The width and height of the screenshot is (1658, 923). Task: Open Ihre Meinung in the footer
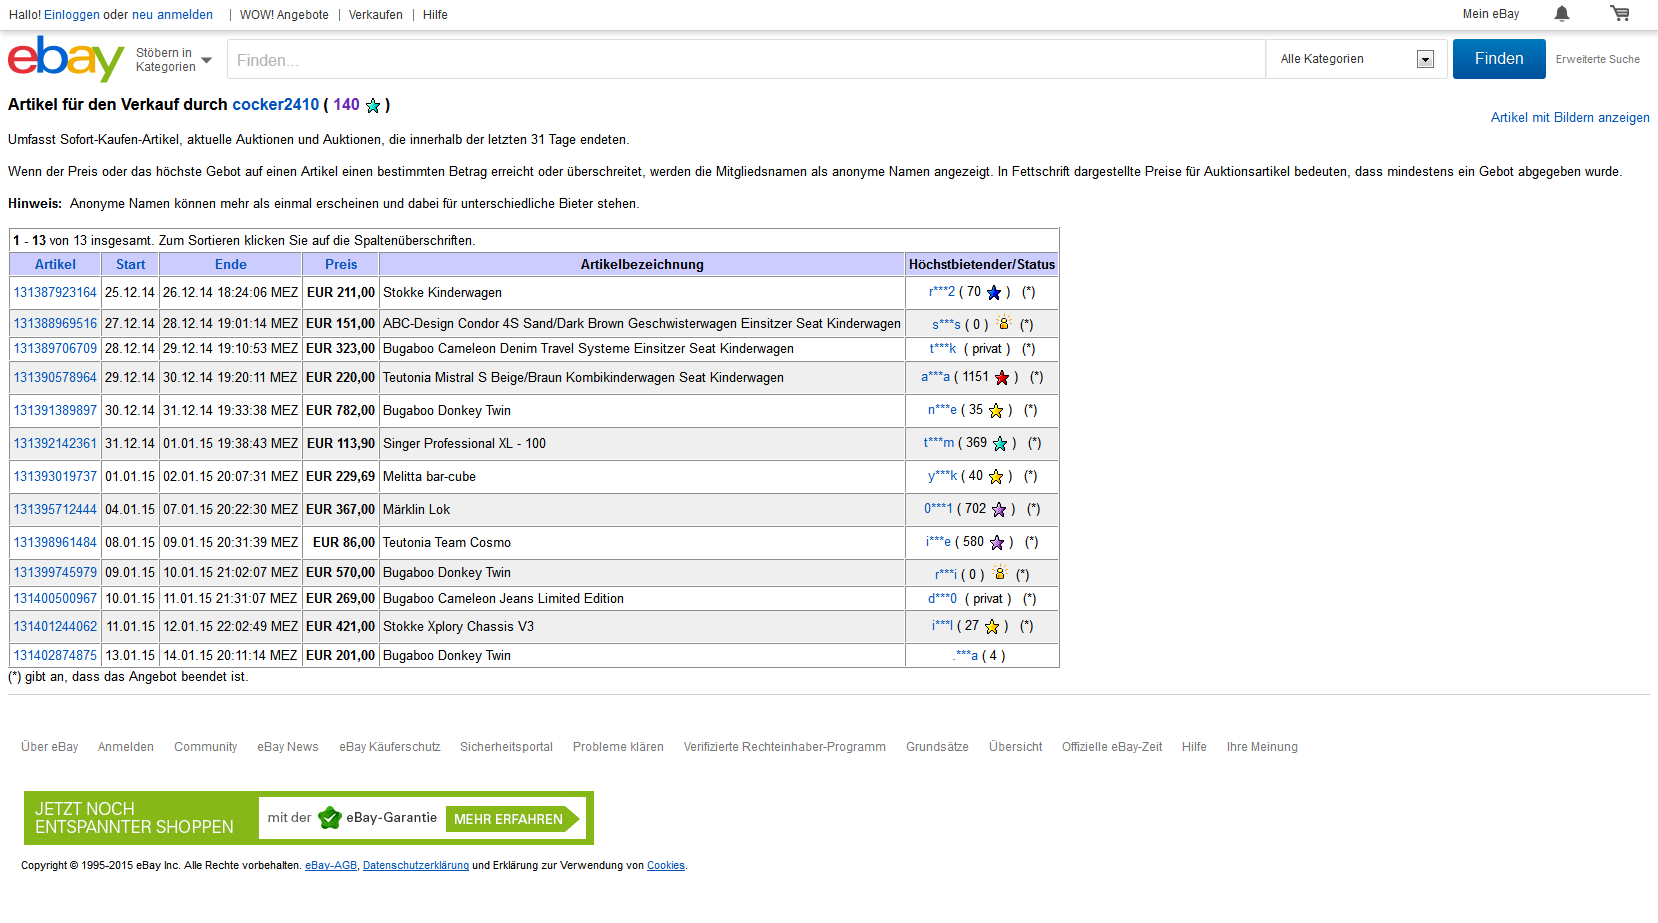pyautogui.click(x=1262, y=747)
